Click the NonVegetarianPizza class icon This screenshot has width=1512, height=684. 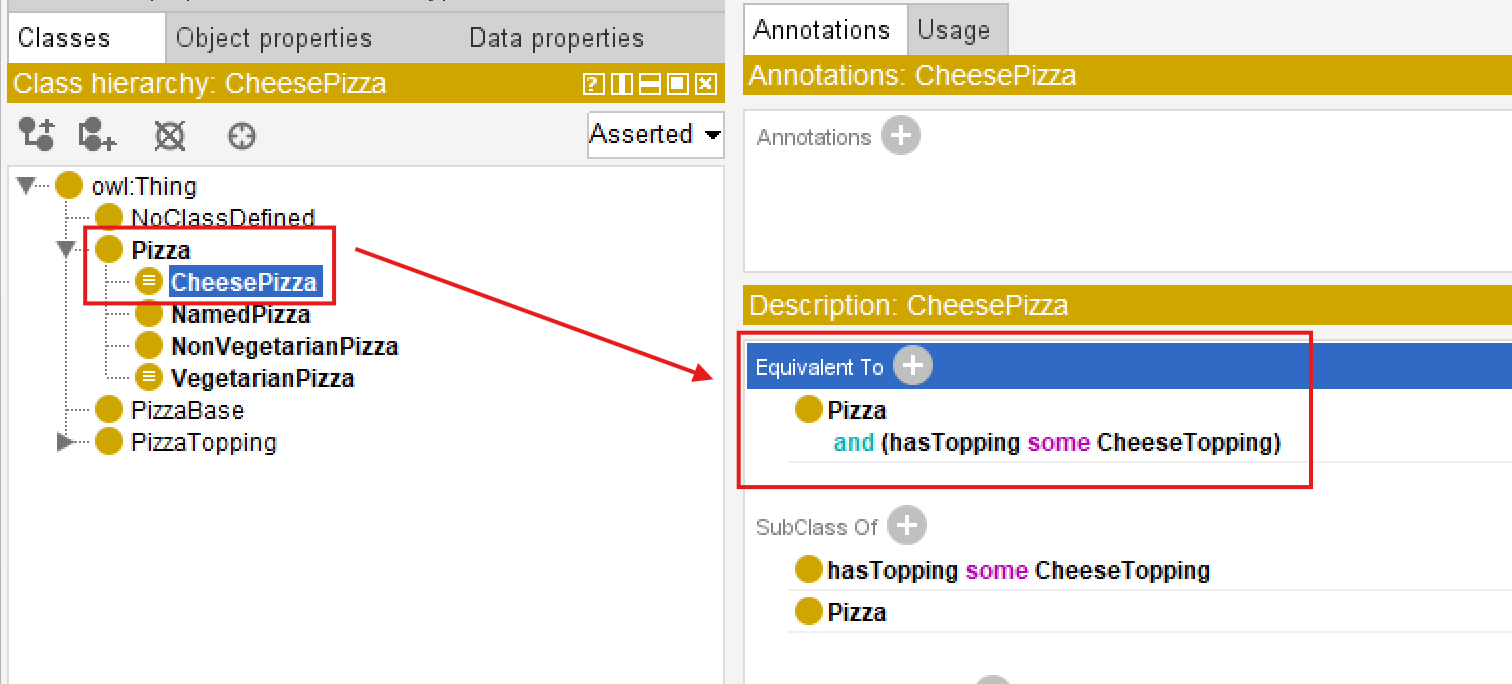[148, 346]
